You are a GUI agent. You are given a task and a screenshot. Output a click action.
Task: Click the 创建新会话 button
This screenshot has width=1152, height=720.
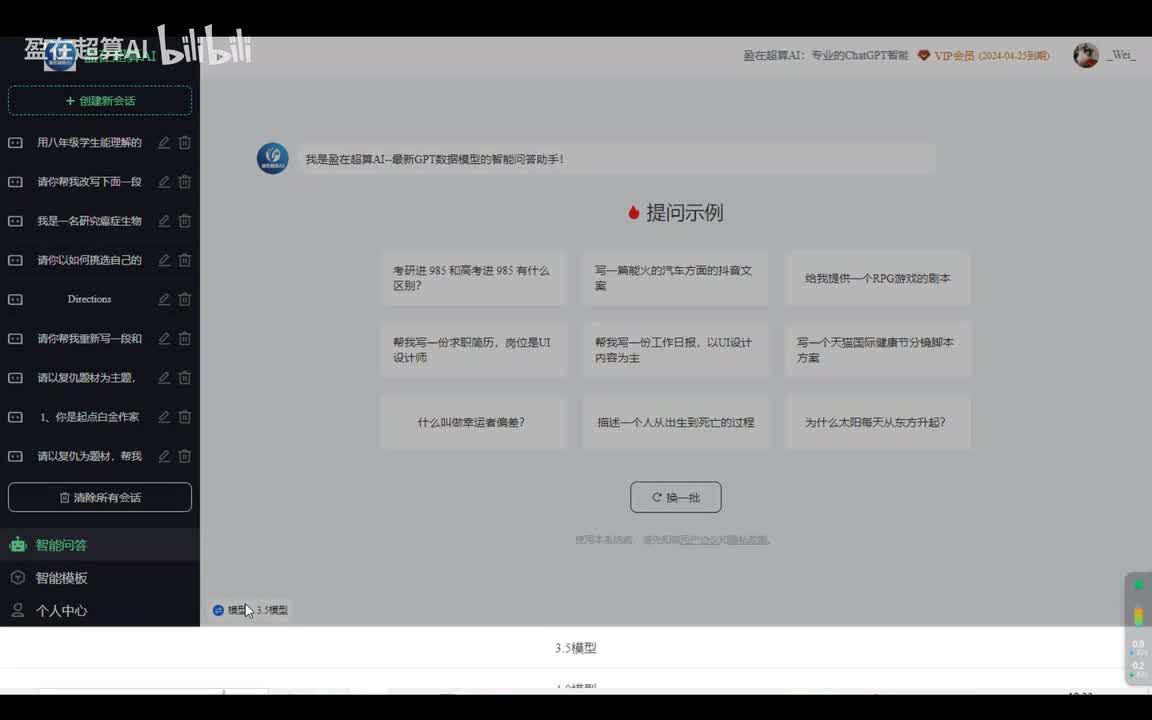coord(100,101)
